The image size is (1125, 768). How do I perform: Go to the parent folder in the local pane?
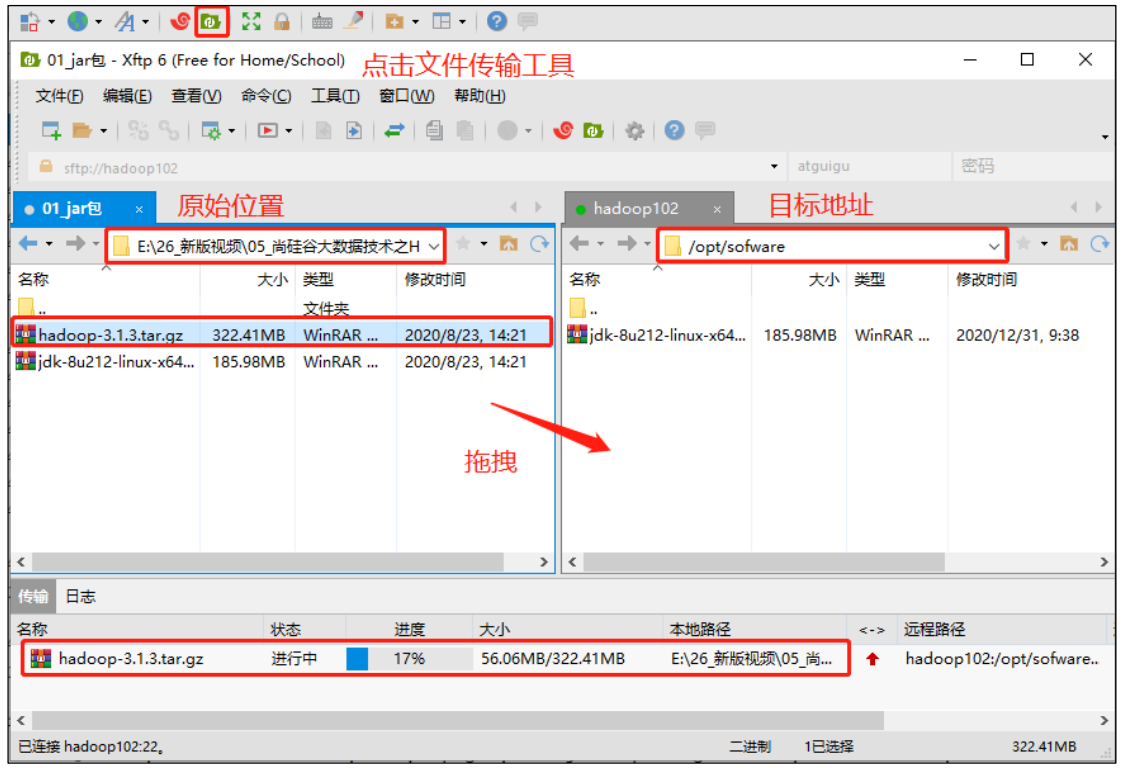509,244
